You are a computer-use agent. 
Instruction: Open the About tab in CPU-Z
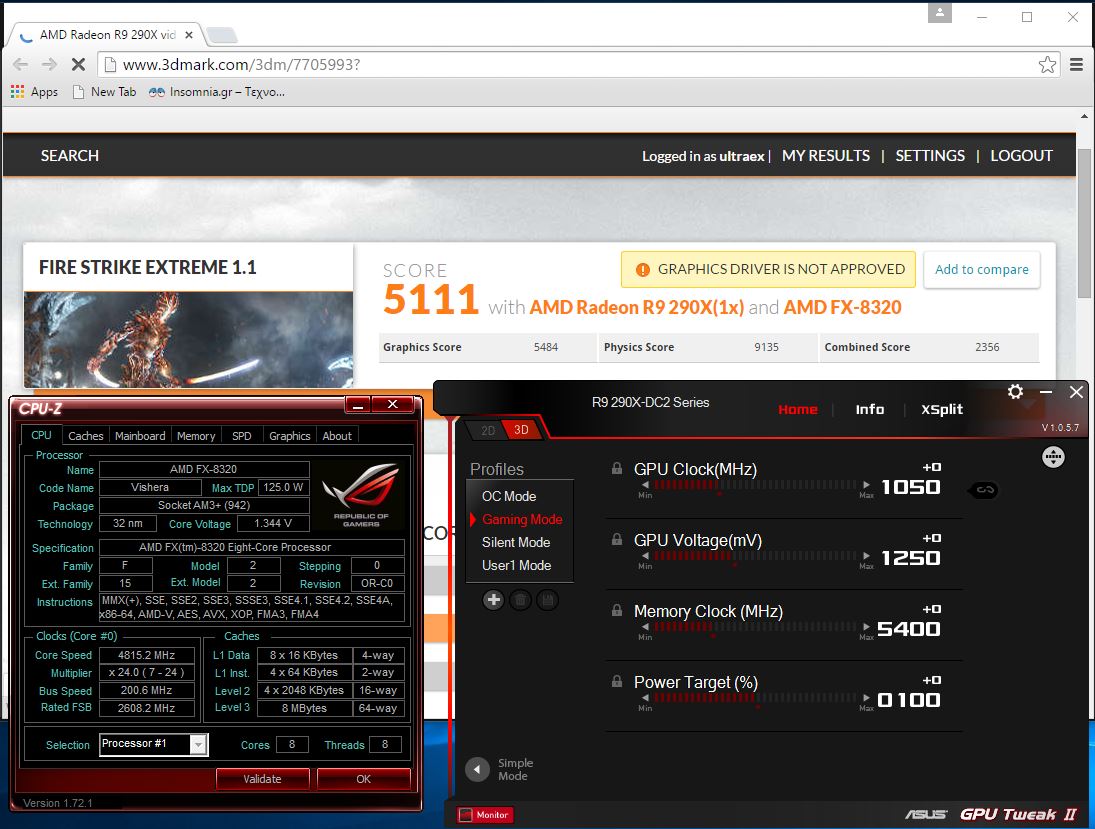[x=337, y=436]
